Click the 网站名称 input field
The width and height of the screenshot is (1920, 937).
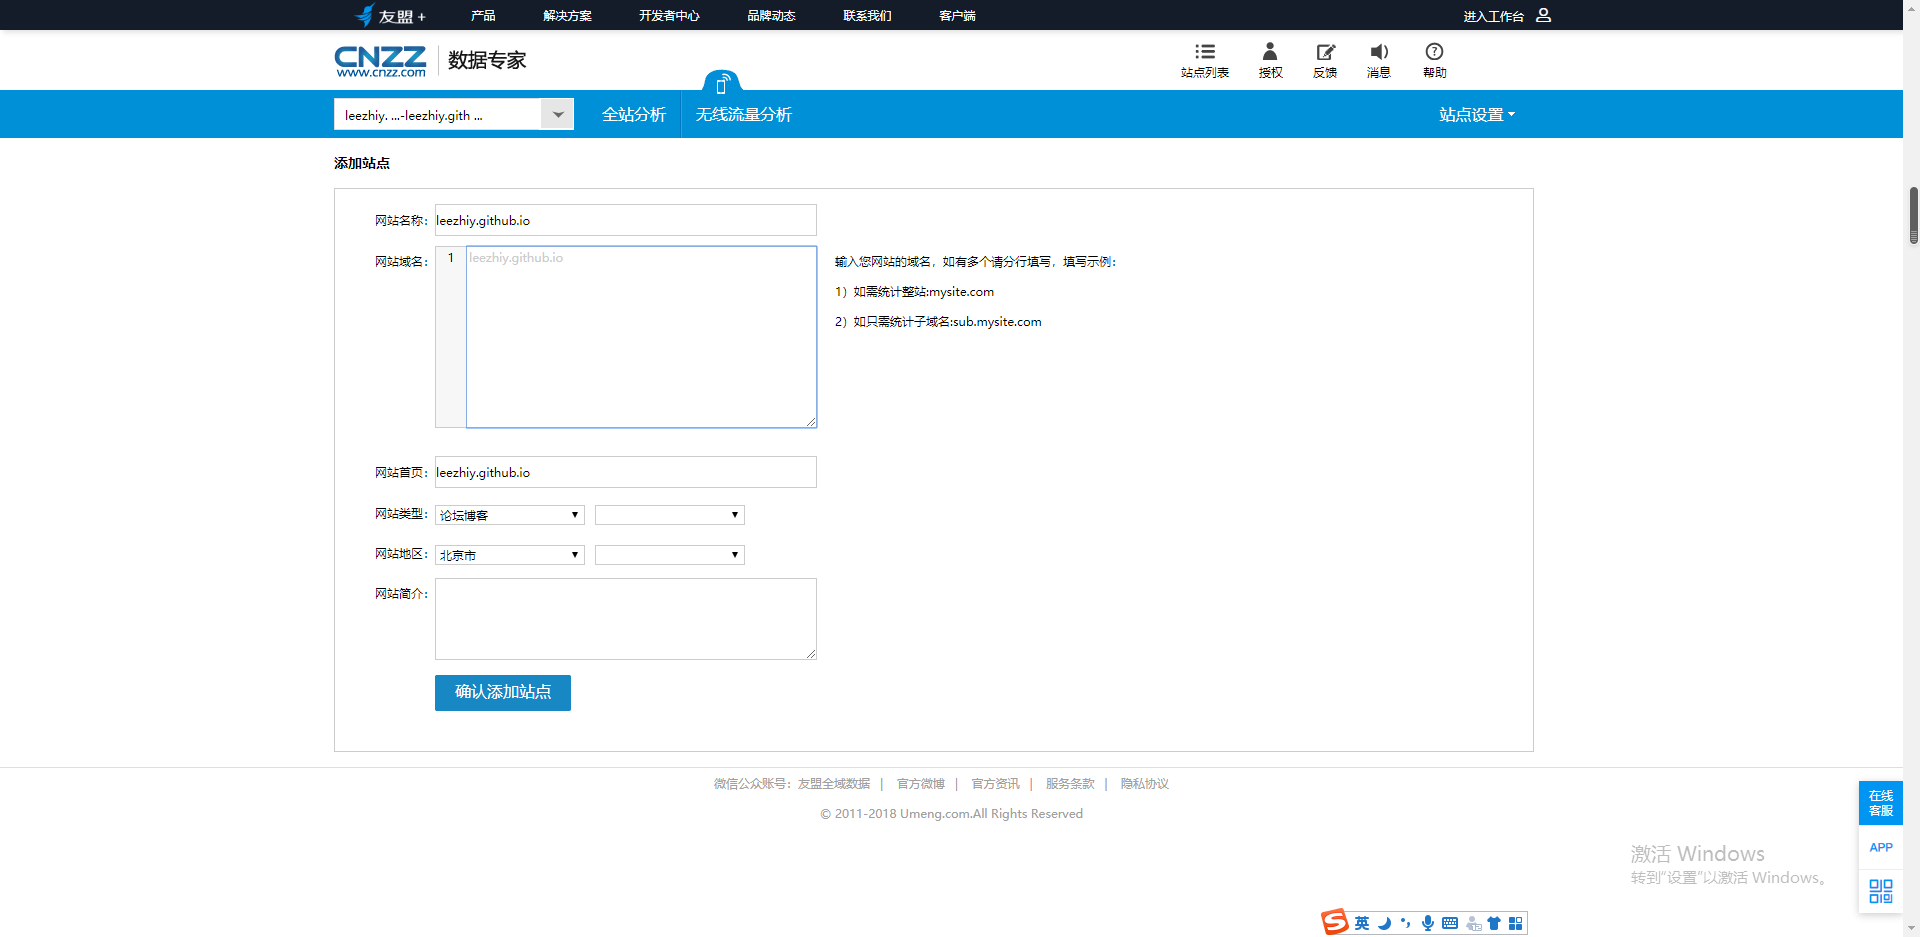pos(625,220)
